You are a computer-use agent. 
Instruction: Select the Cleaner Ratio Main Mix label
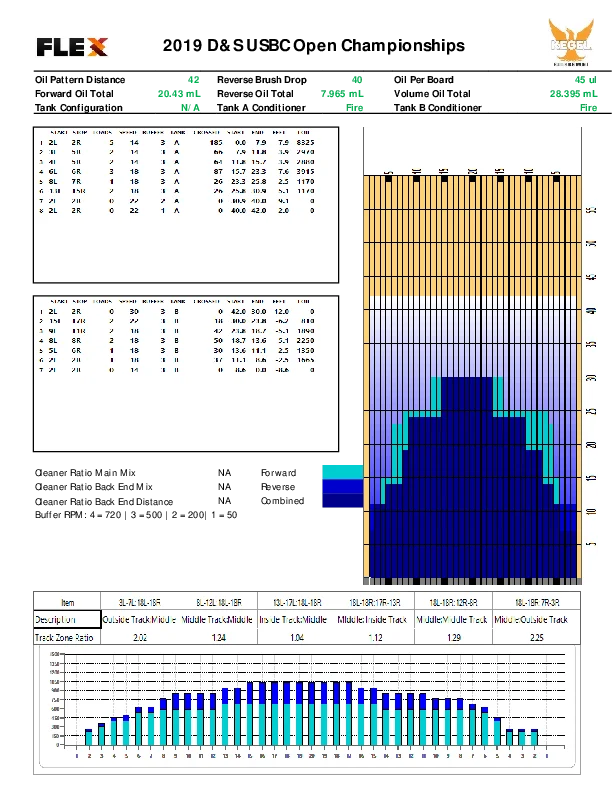coord(85,473)
